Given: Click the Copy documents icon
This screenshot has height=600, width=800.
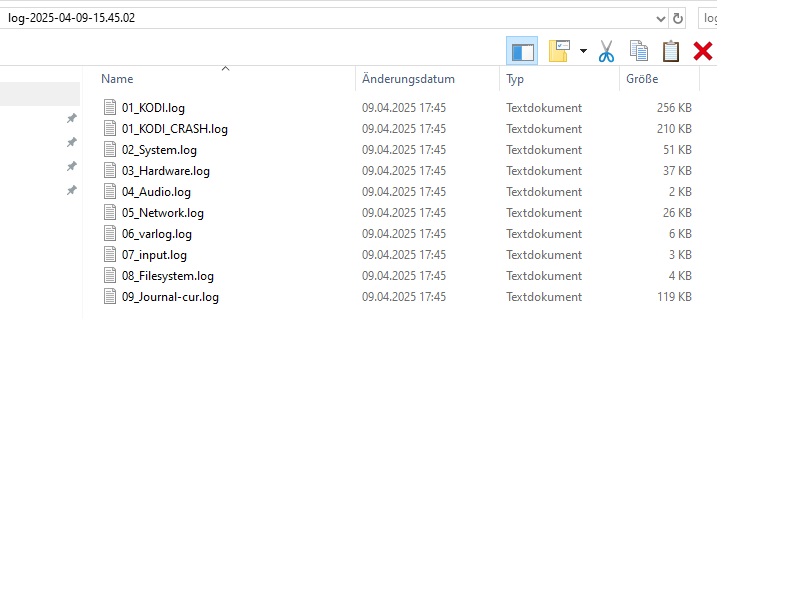Looking at the screenshot, I should point(639,51).
